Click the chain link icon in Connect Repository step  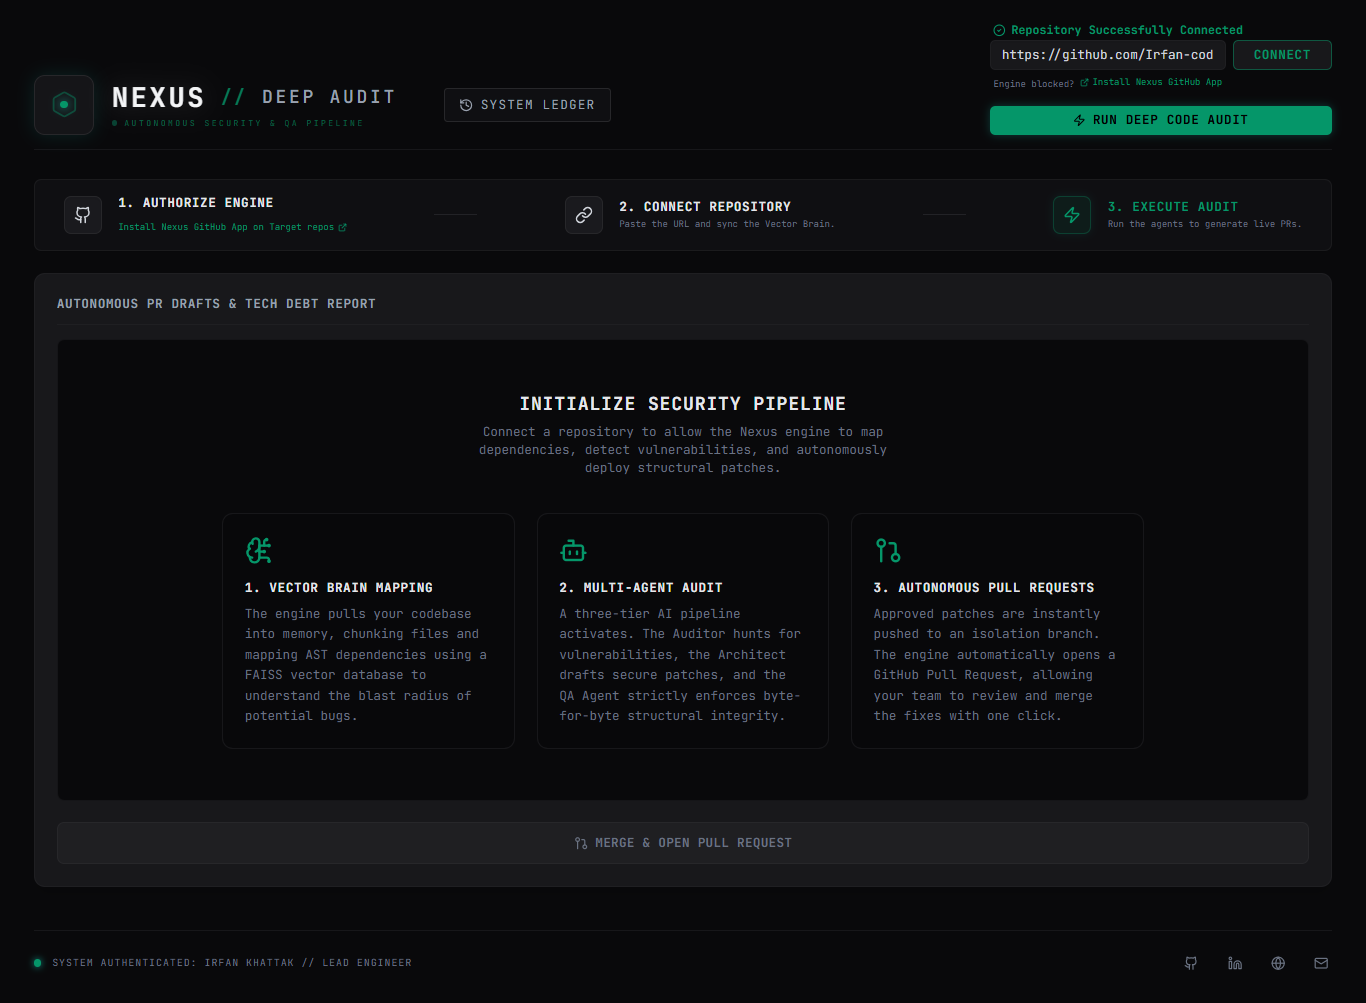584,215
